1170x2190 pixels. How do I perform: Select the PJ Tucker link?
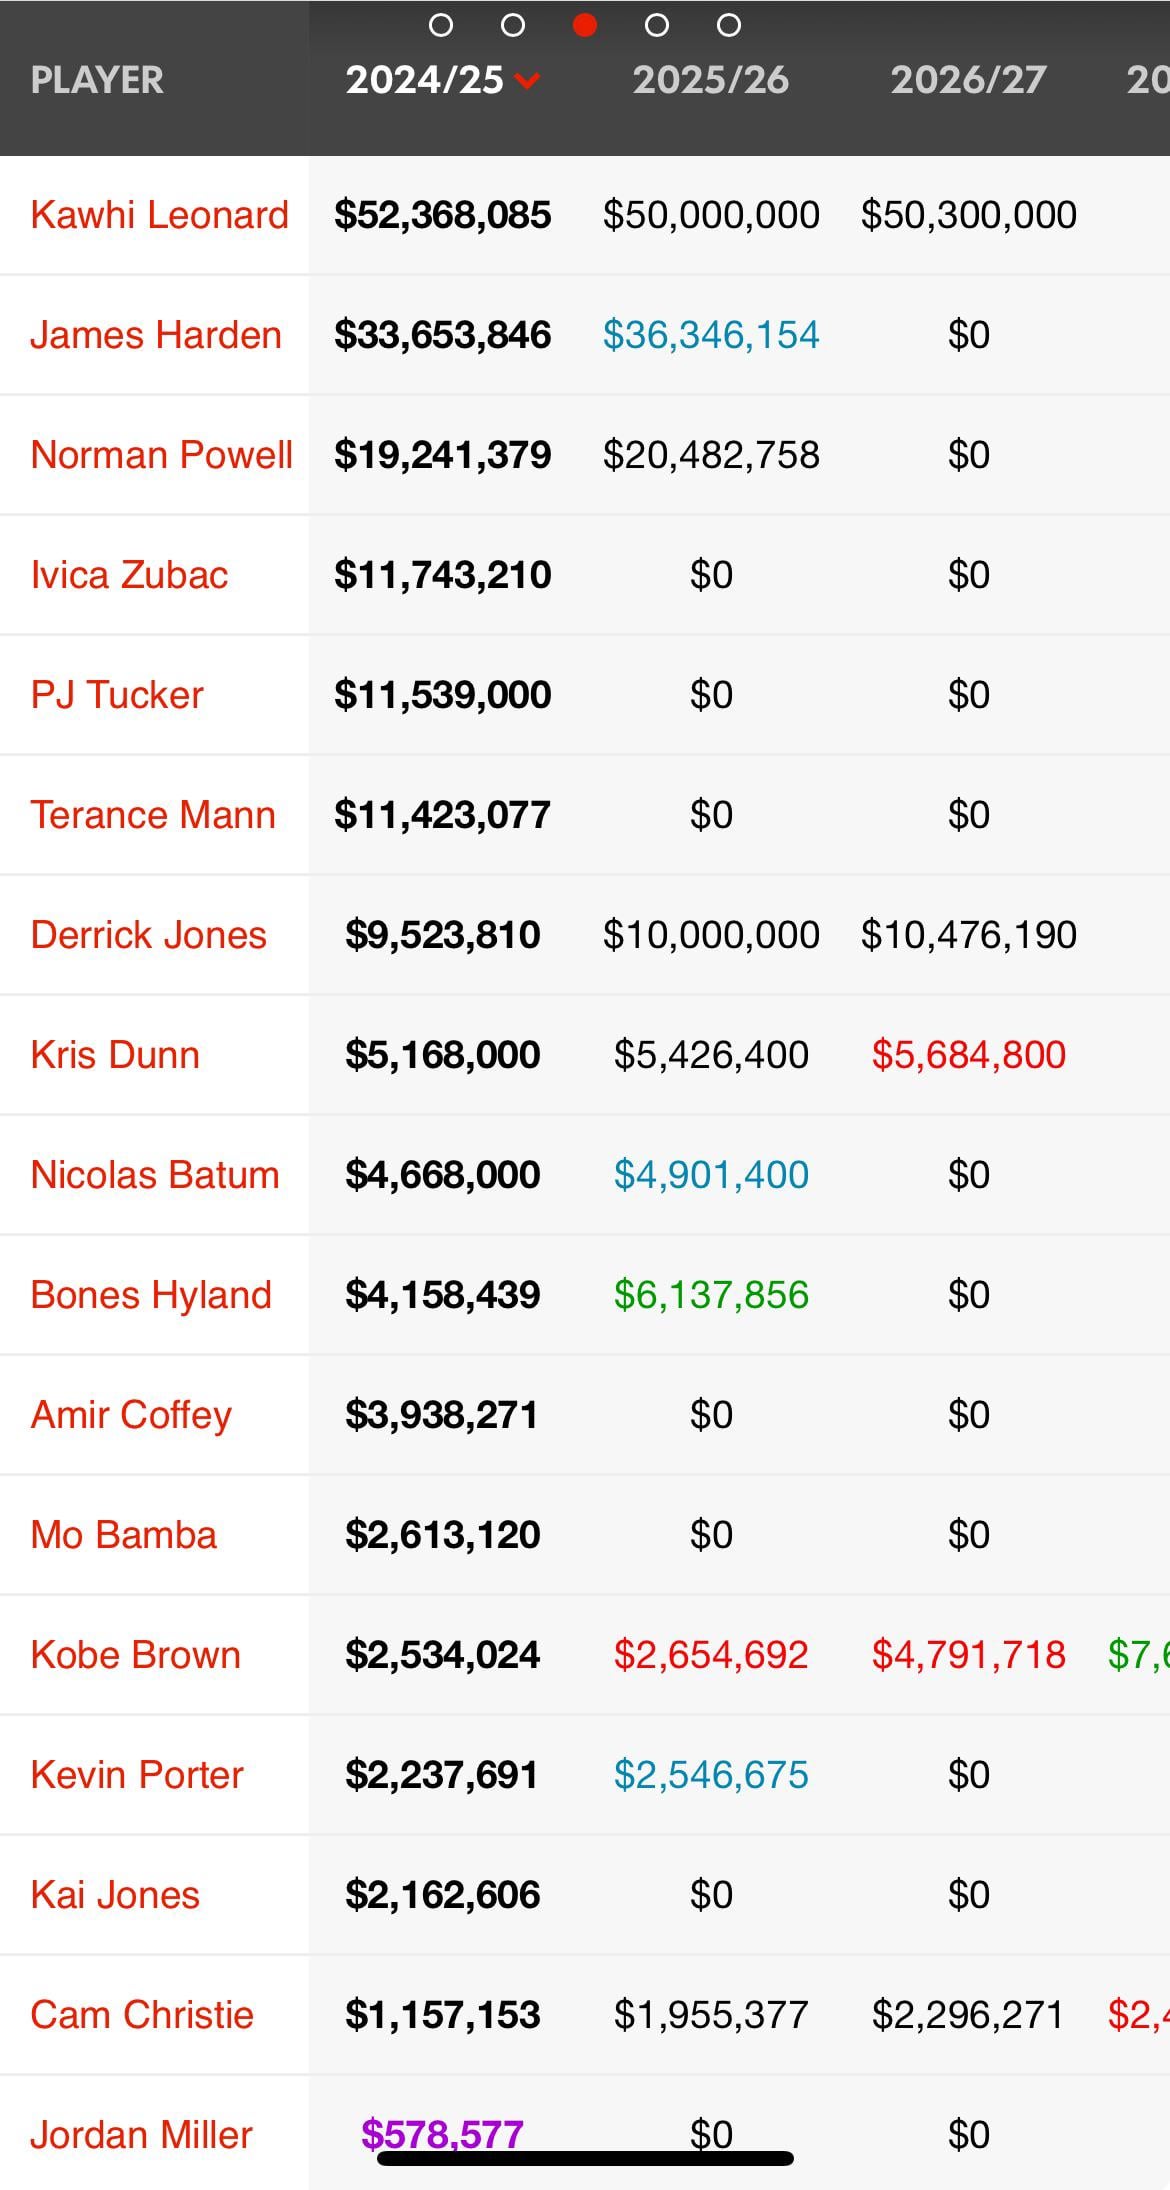coord(117,695)
